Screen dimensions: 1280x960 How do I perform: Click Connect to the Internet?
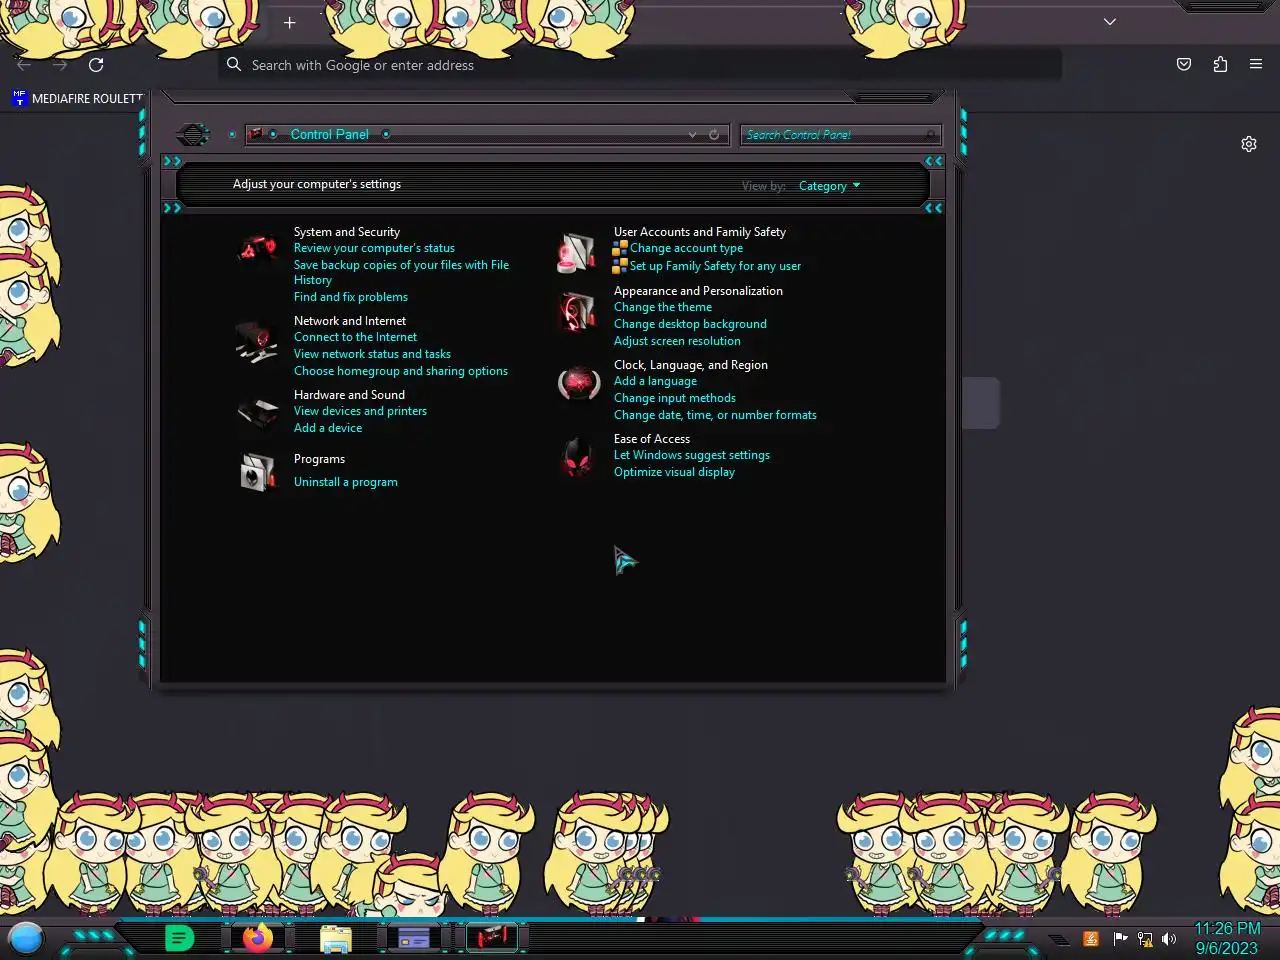tap(355, 337)
